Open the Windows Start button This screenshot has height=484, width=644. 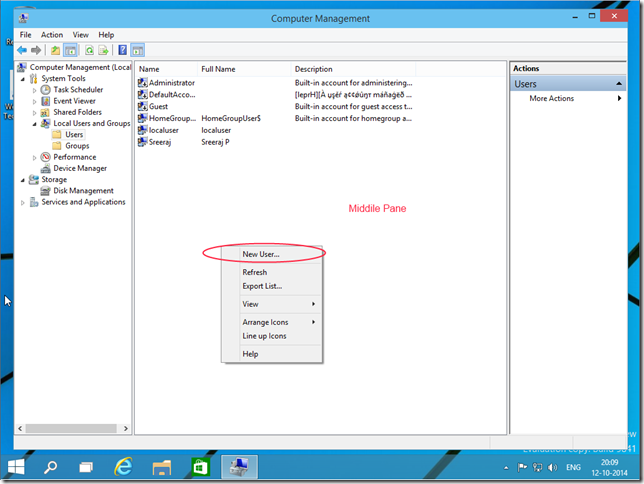tap(16, 467)
